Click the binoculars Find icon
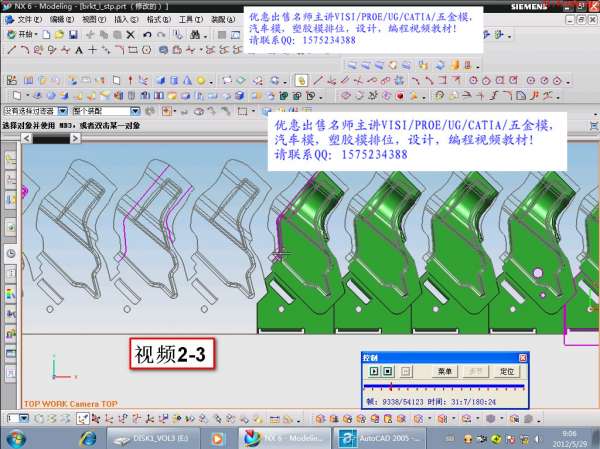Image resolution: width=600 pixels, height=449 pixels. (x=195, y=35)
